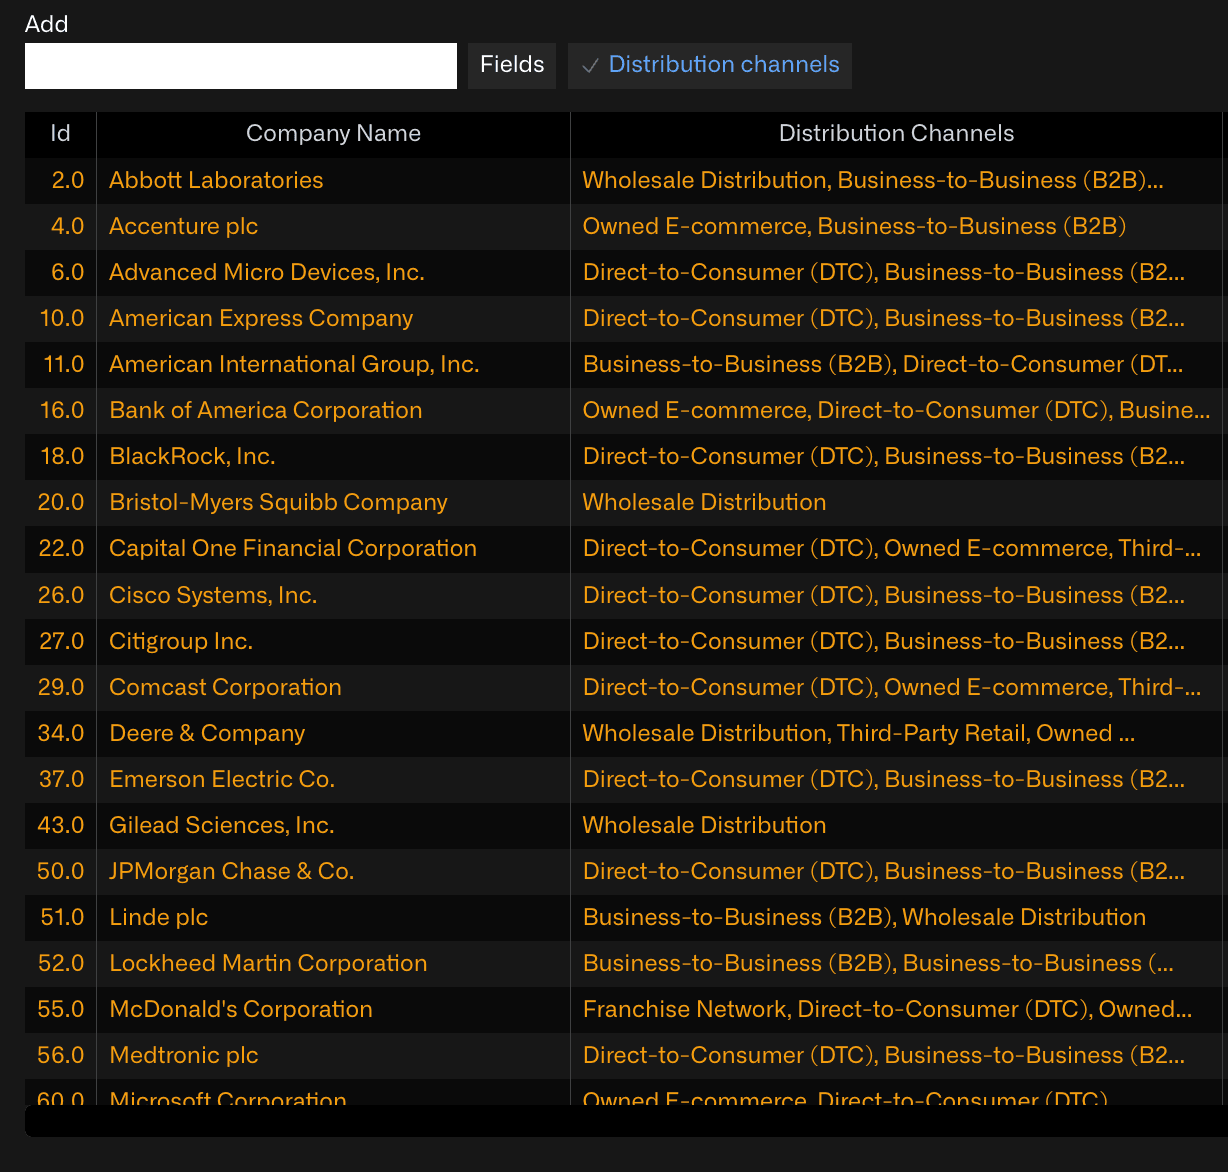
Task: Click the Add text input field
Action: [240, 66]
